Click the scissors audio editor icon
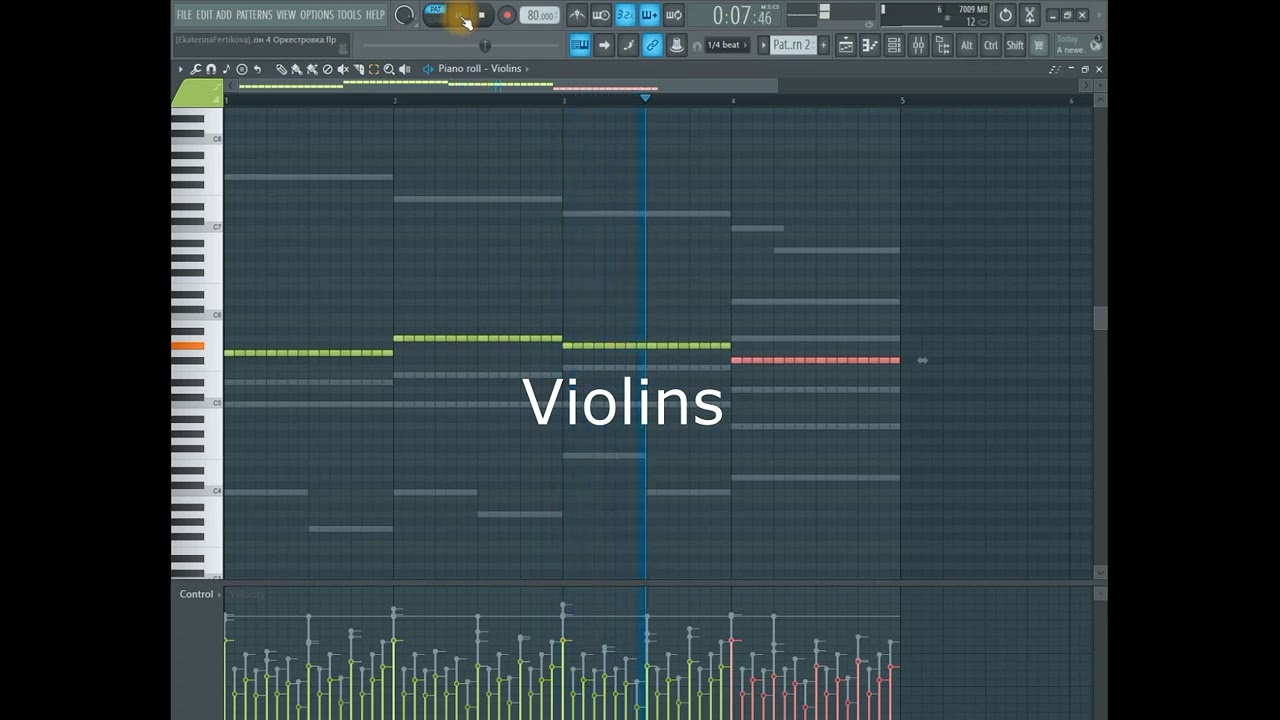 click(x=1029, y=15)
